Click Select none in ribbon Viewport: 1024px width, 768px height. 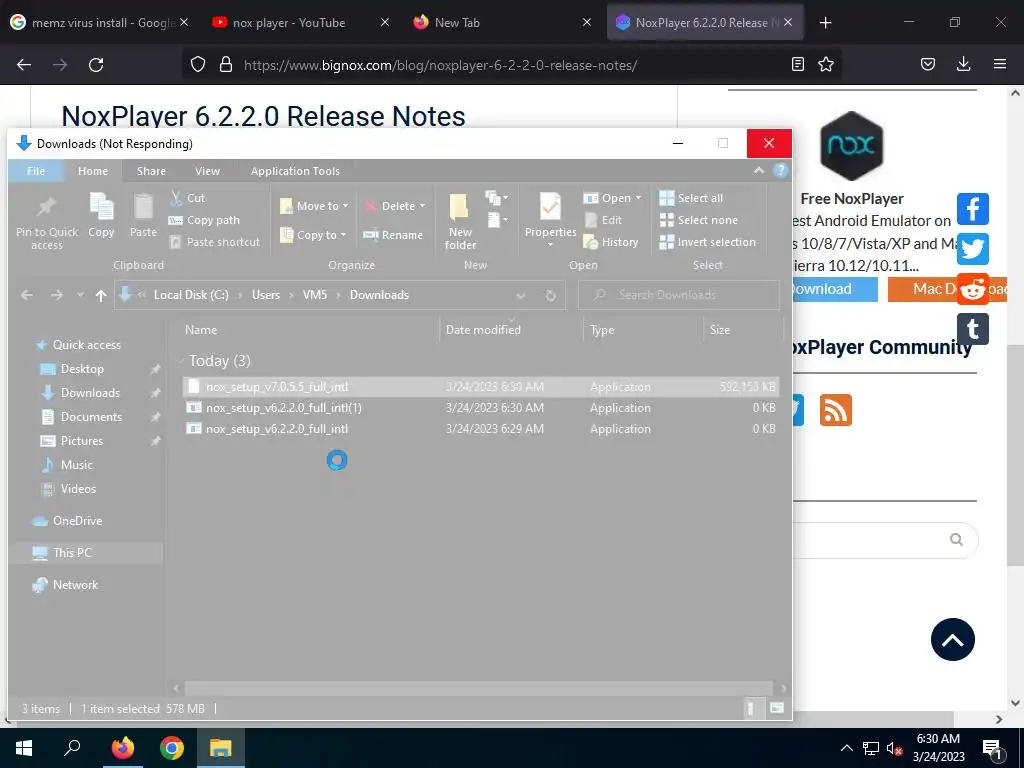coord(698,220)
